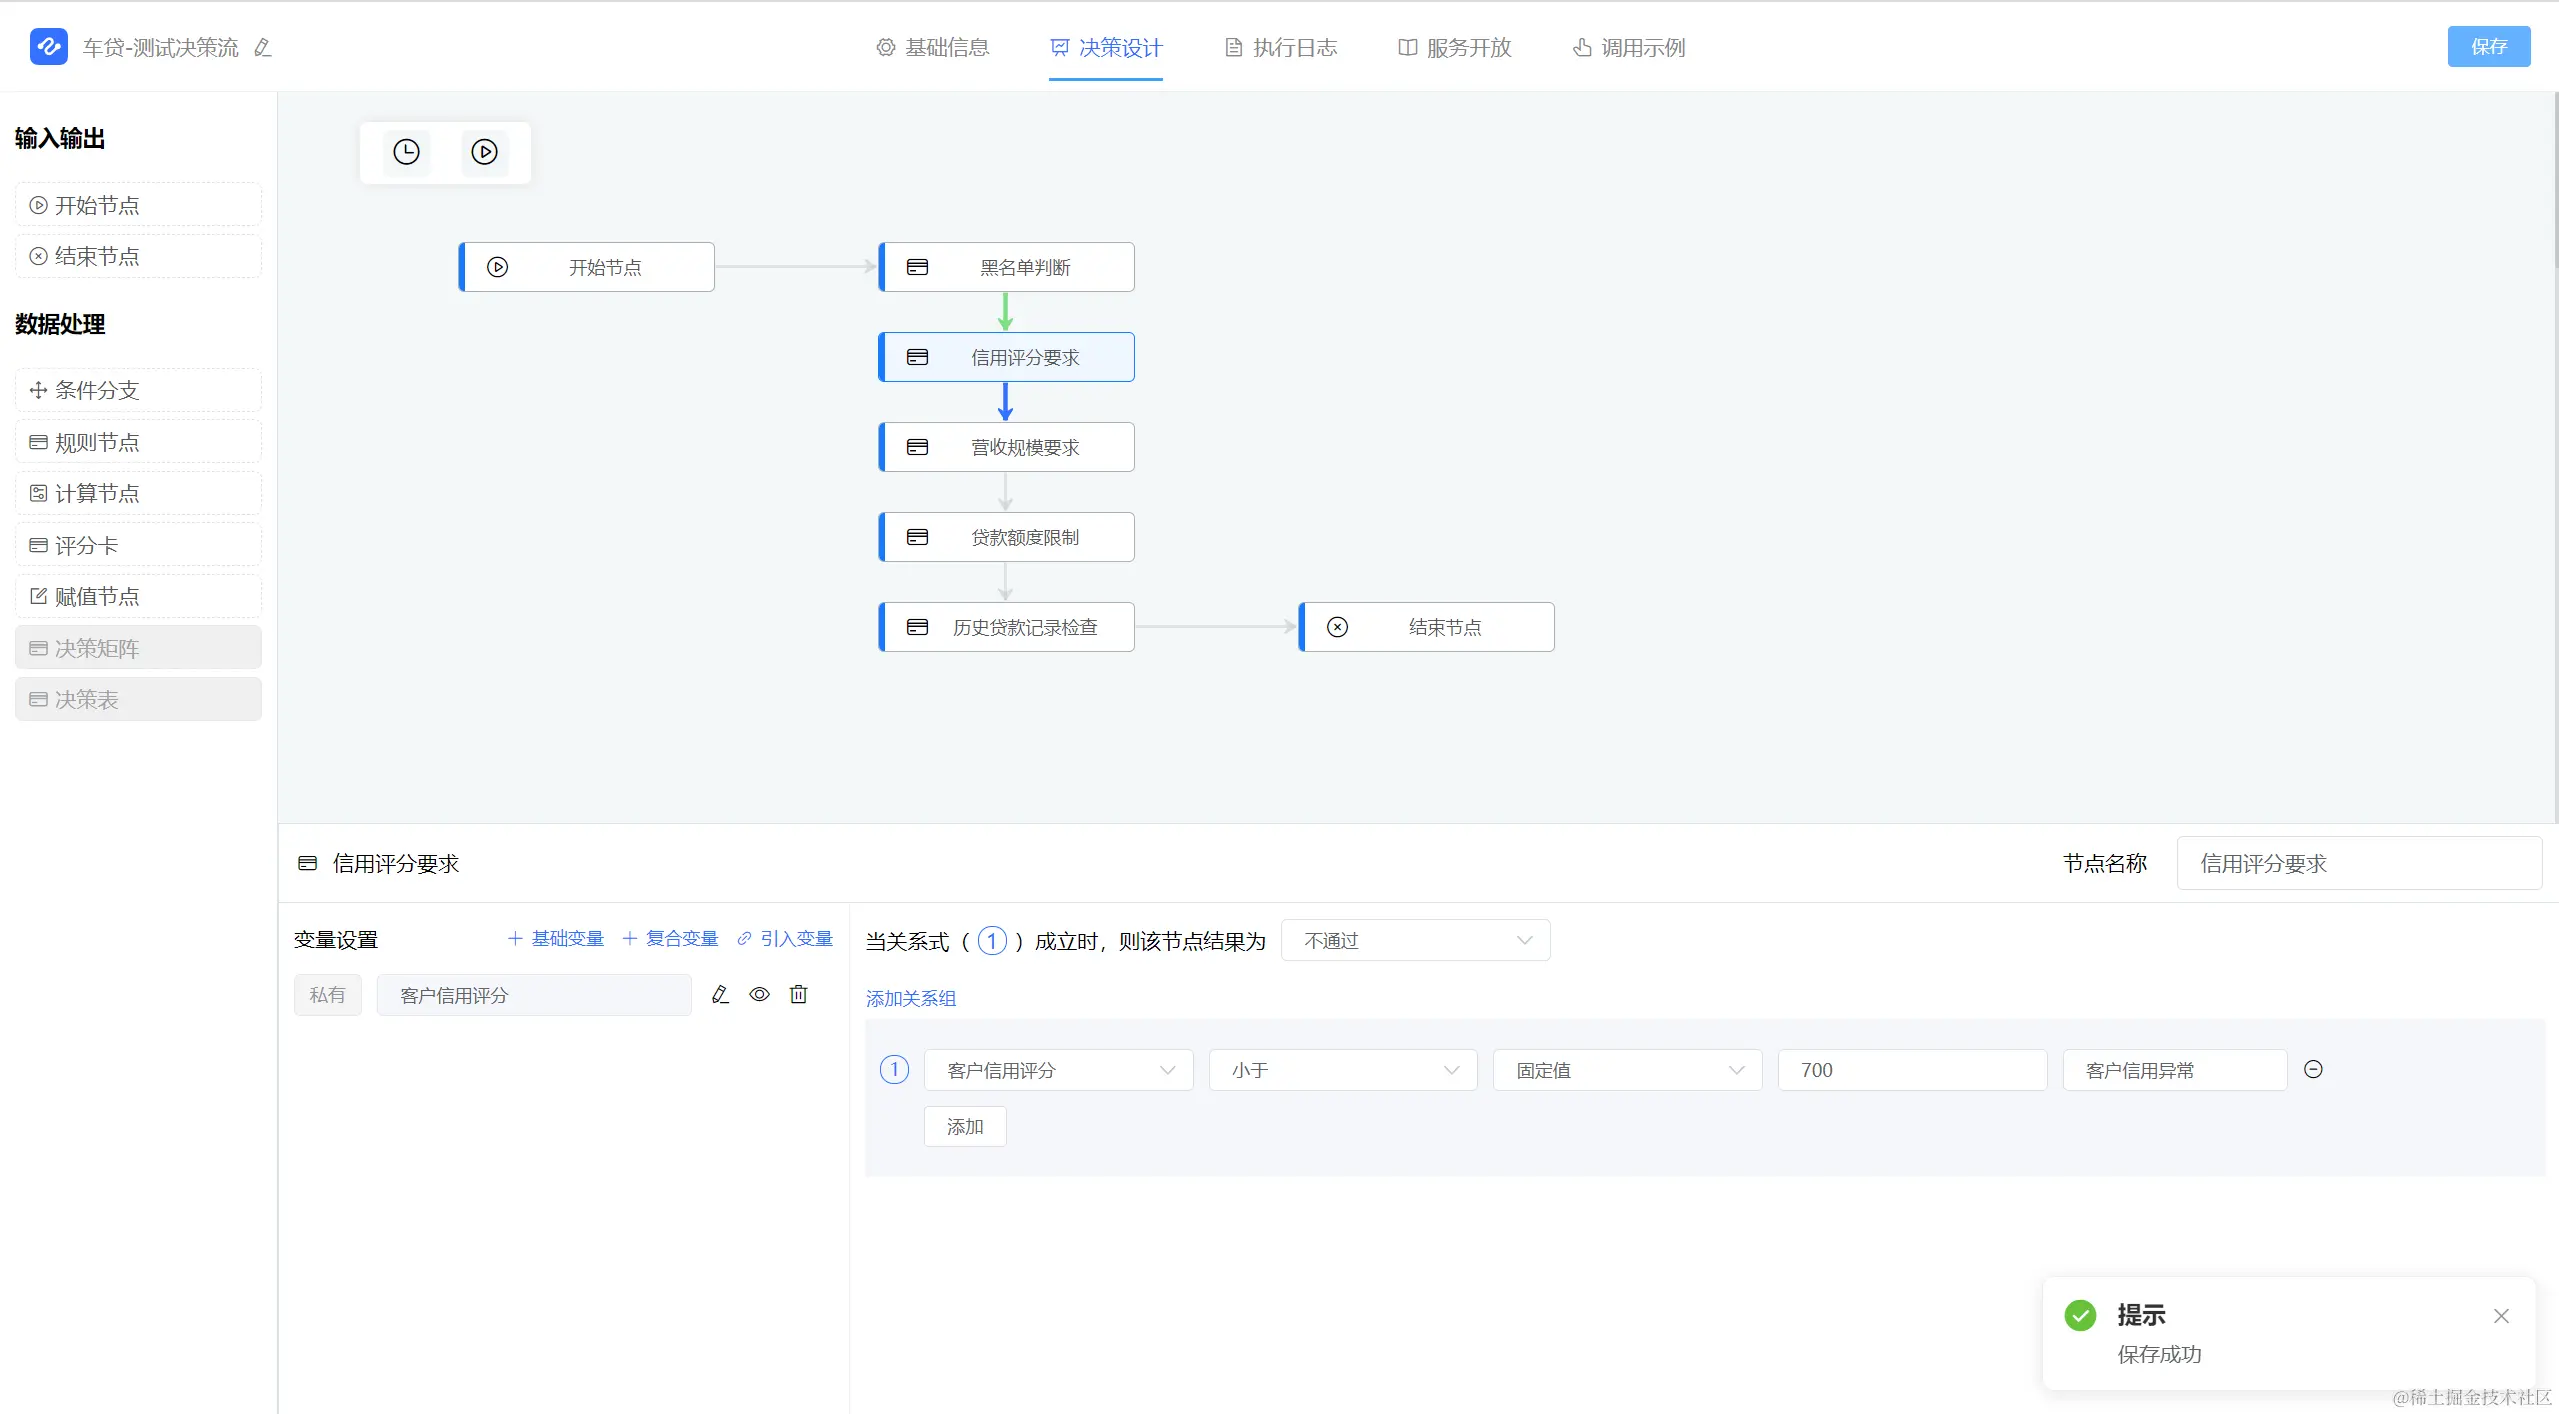Switch to the 执行日志 tab

(1281, 48)
